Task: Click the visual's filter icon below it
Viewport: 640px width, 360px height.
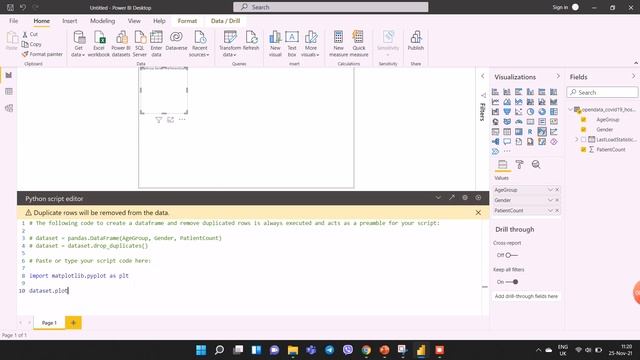Action: tap(159, 120)
